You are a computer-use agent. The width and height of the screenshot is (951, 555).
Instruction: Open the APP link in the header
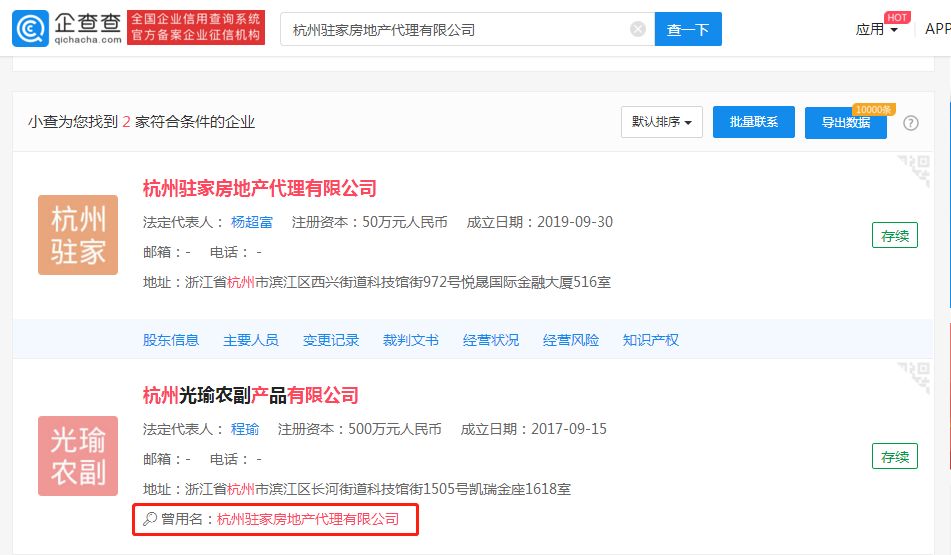click(938, 29)
